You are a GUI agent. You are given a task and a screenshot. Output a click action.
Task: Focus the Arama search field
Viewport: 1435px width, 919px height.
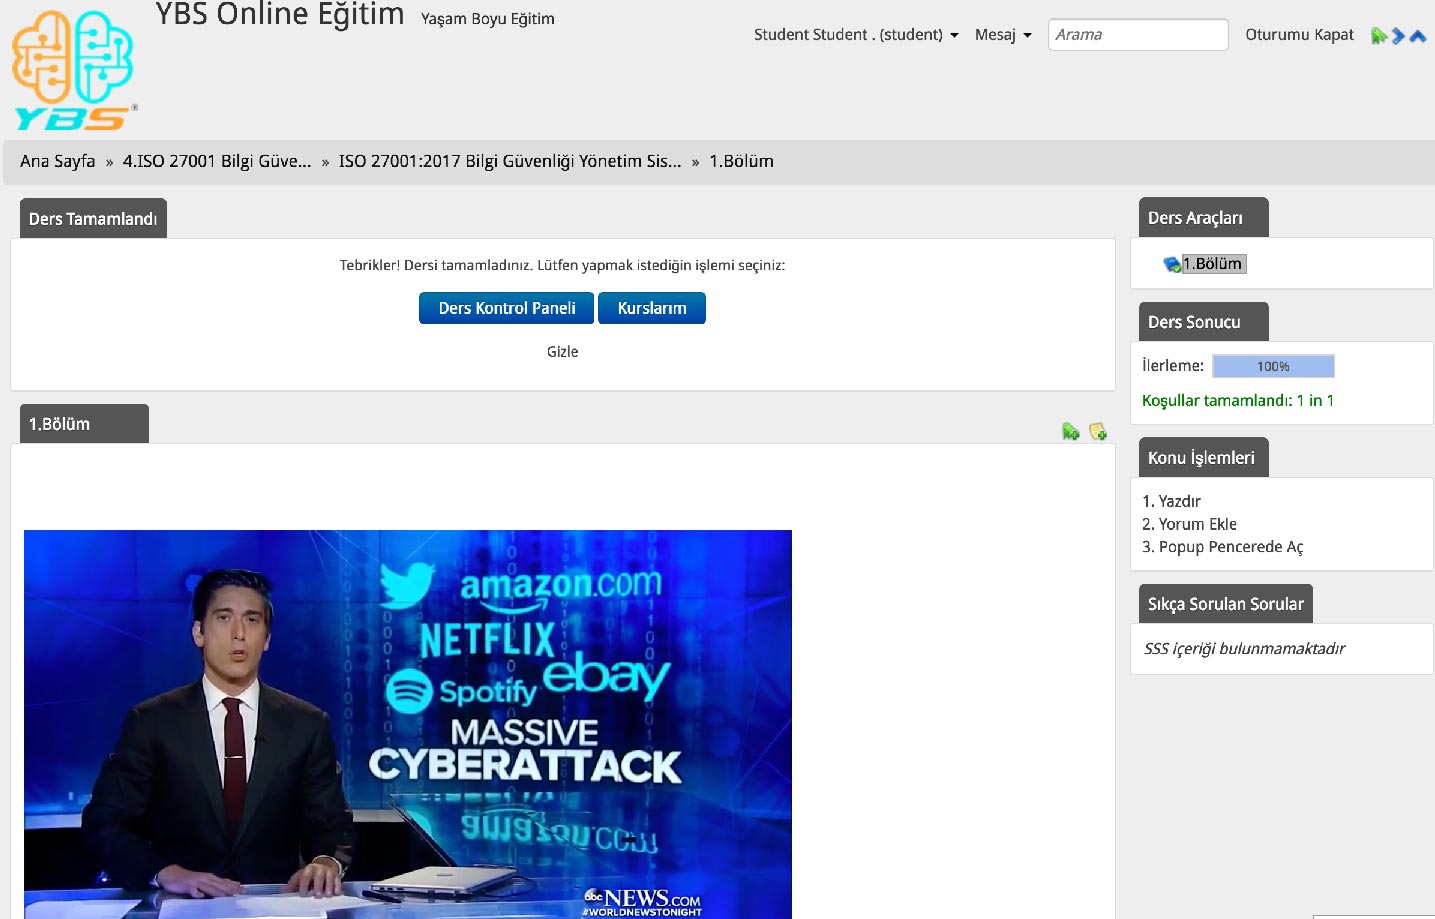[1138, 34]
